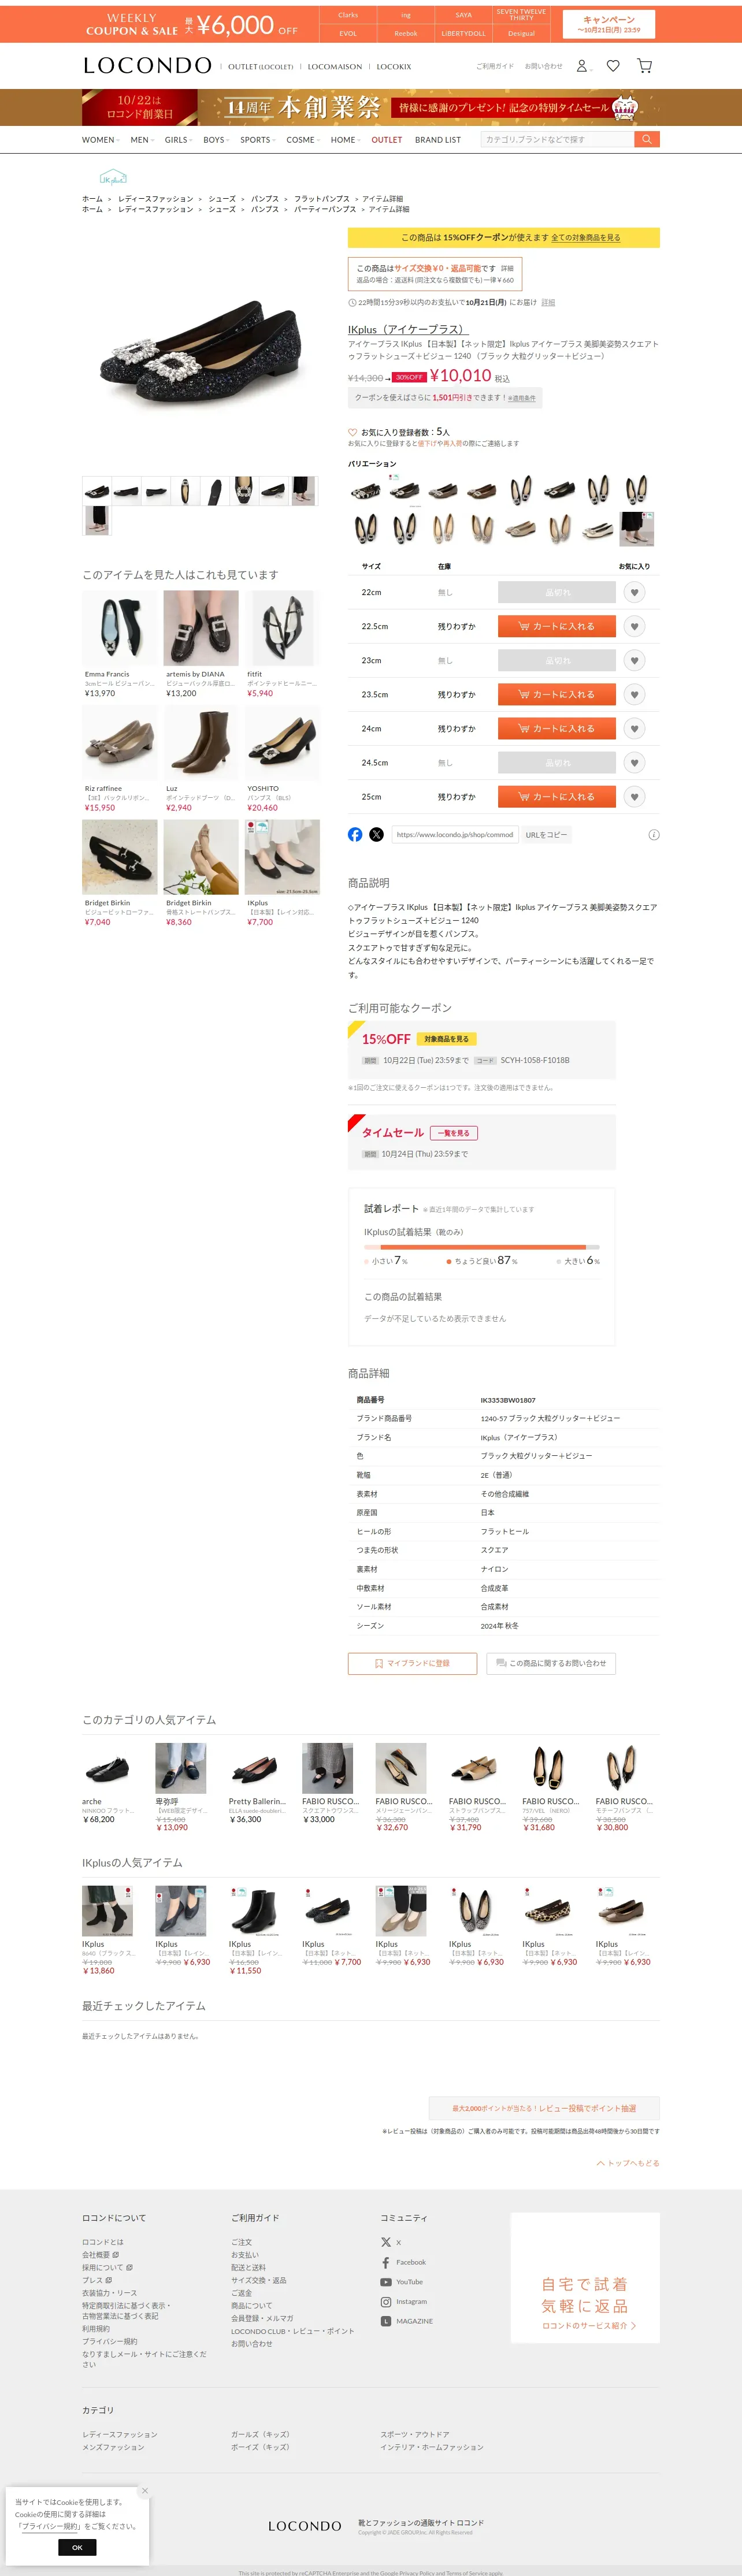Favorite the 23.5cm size with its heart
This screenshot has width=742, height=2576.
click(634, 694)
